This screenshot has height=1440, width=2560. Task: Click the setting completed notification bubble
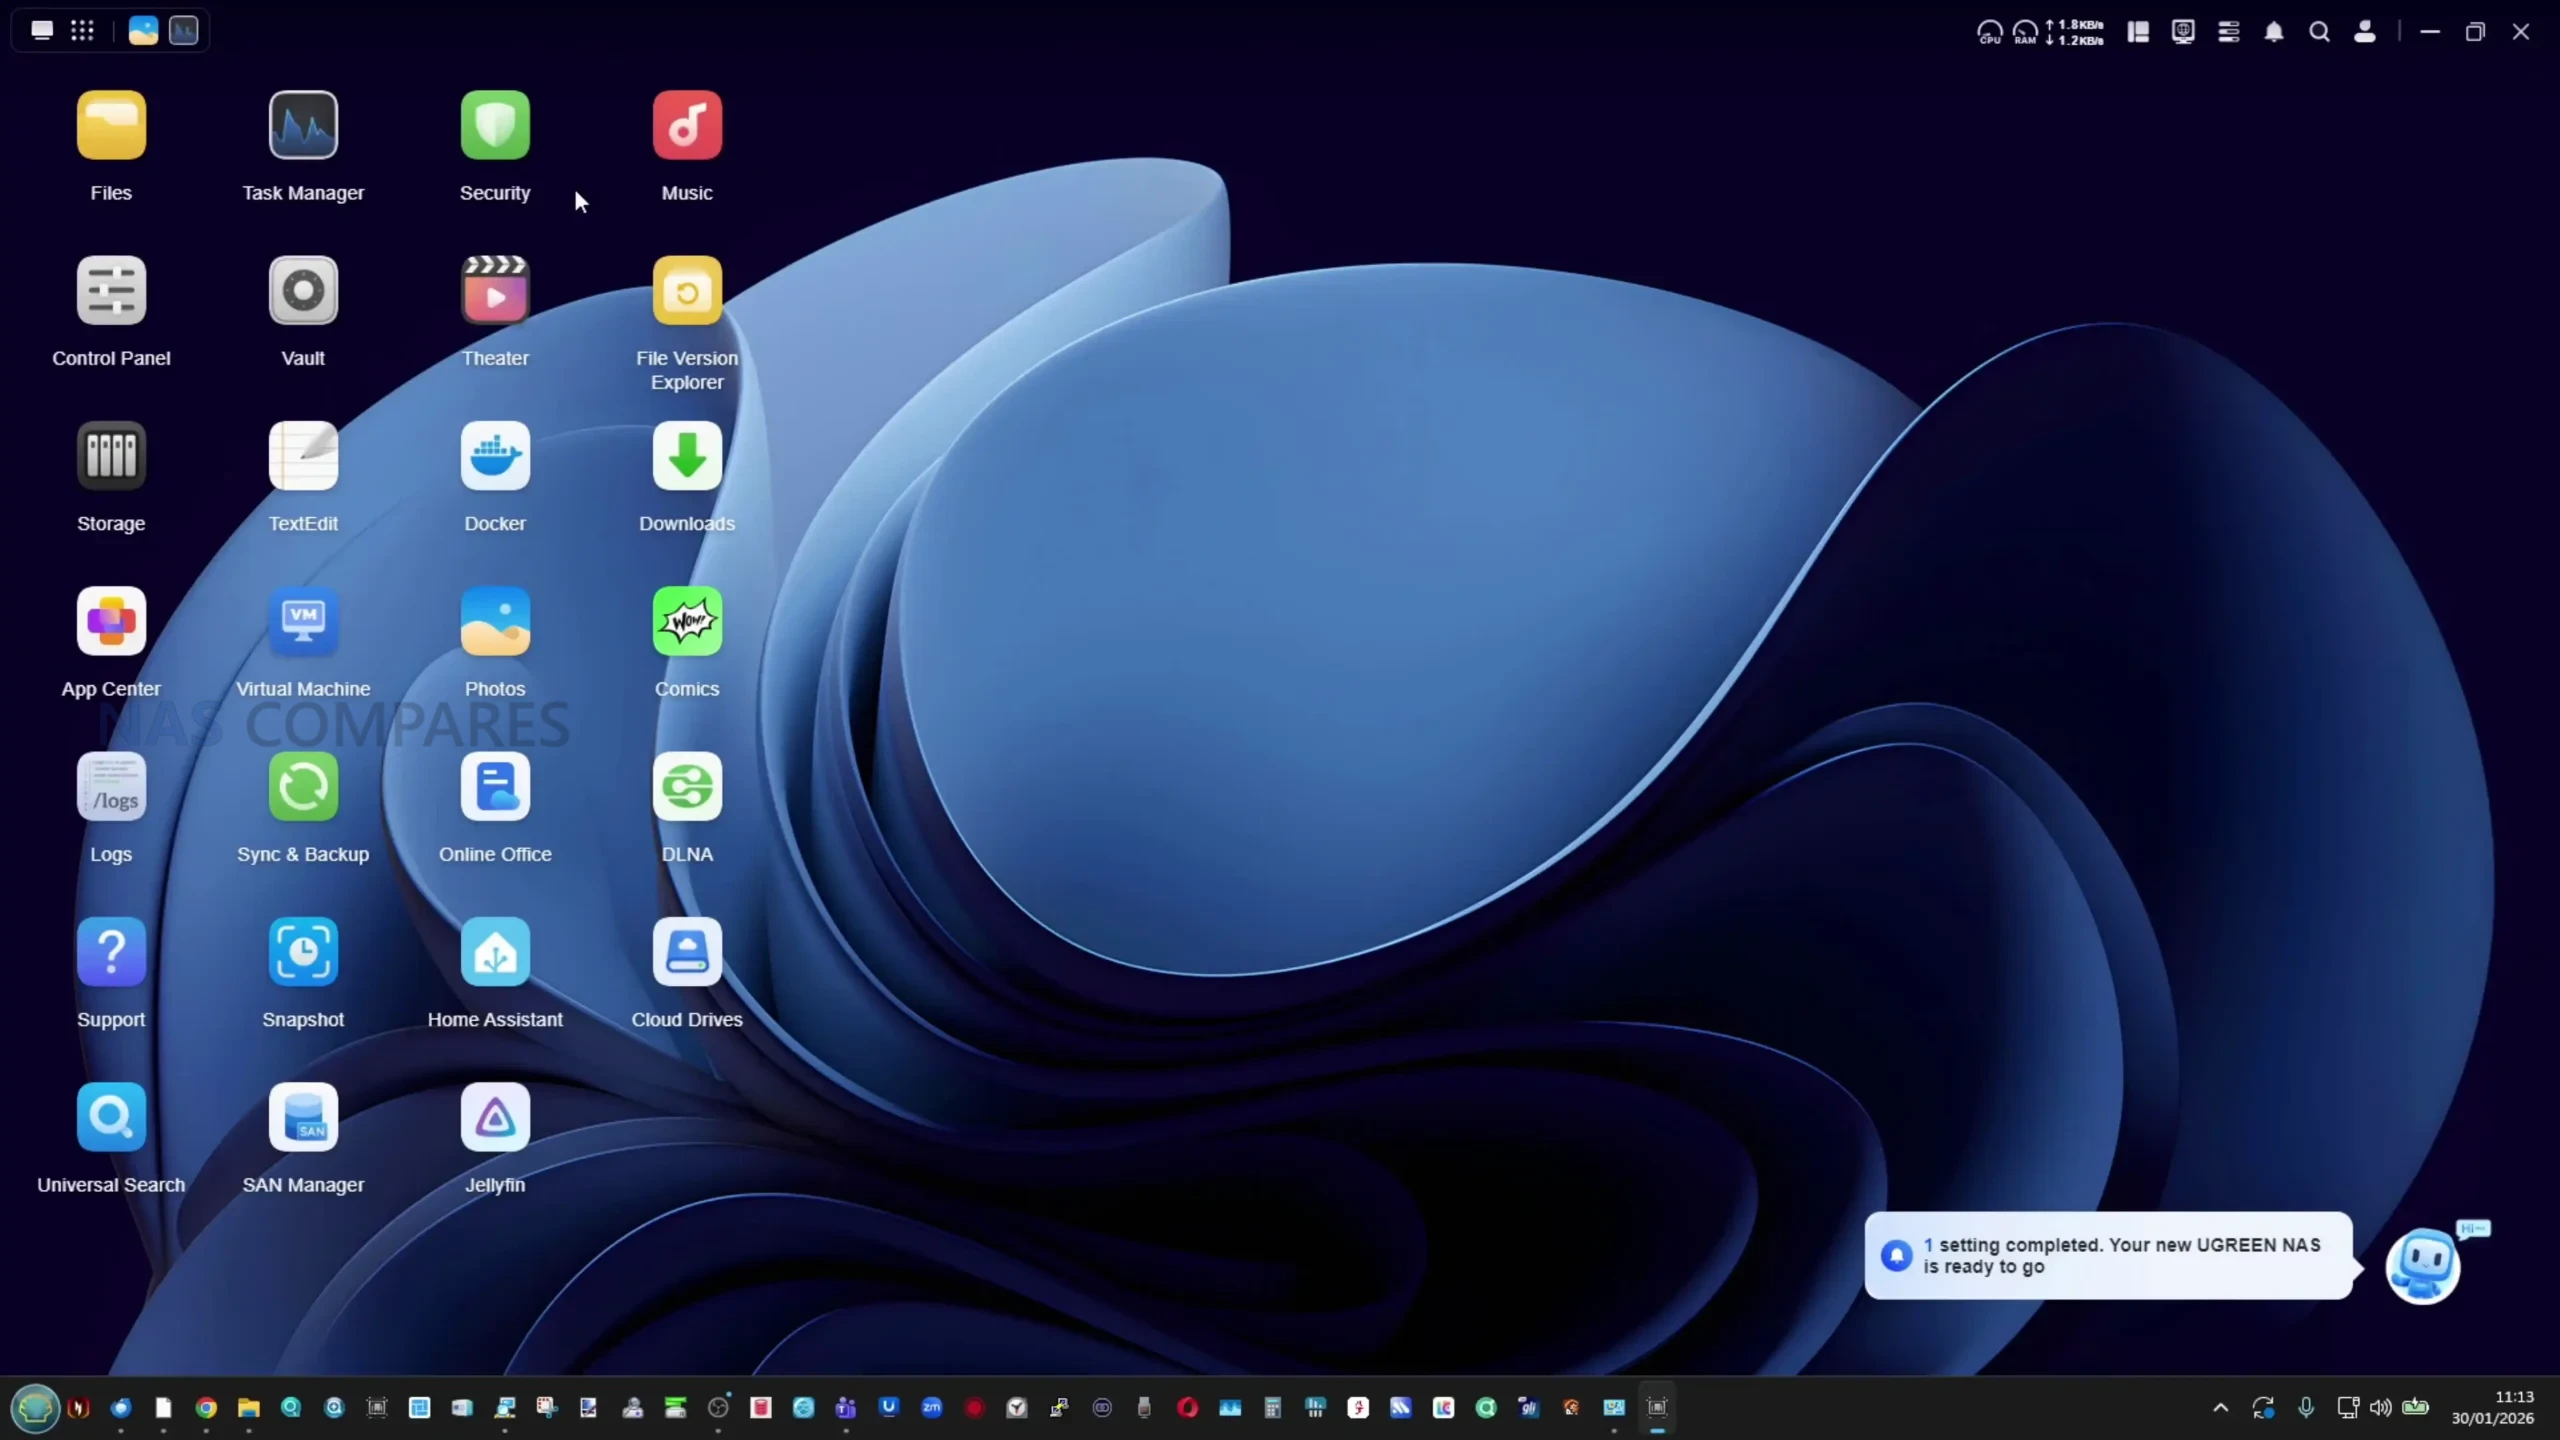(2108, 1255)
